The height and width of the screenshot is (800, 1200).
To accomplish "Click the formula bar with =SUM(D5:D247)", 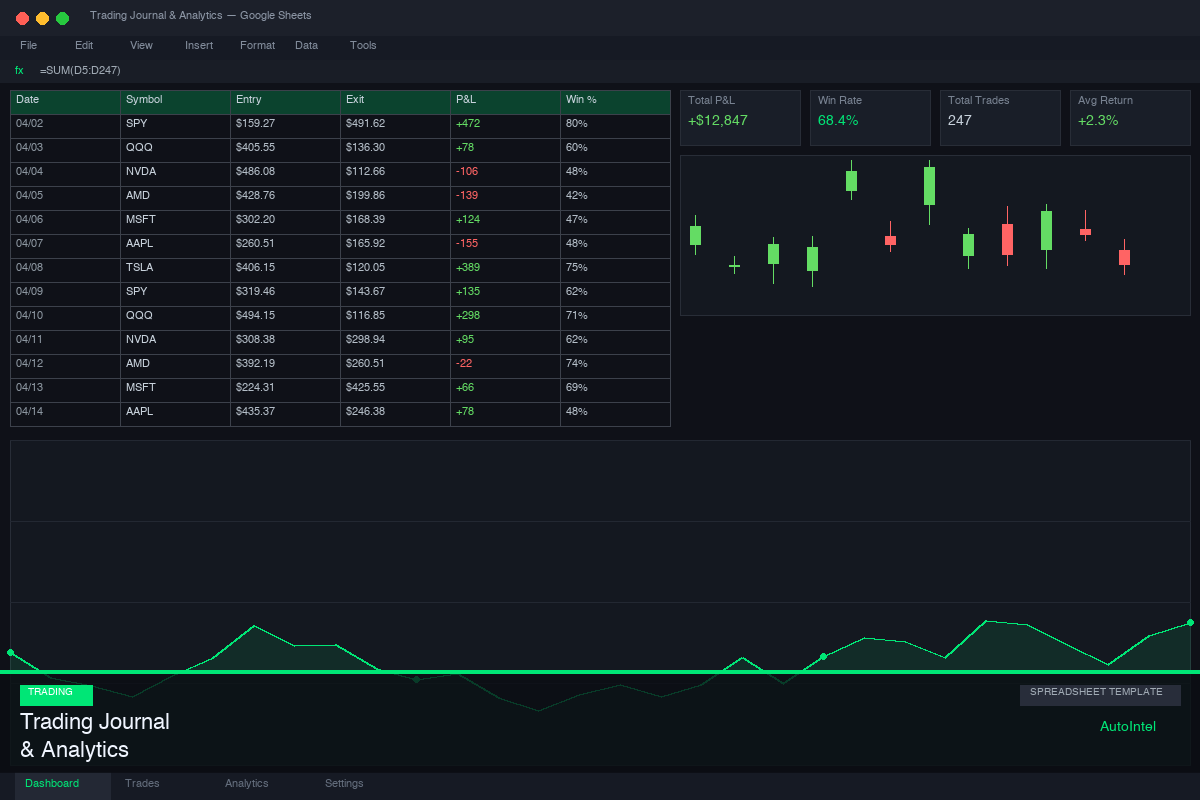I will 600,70.
